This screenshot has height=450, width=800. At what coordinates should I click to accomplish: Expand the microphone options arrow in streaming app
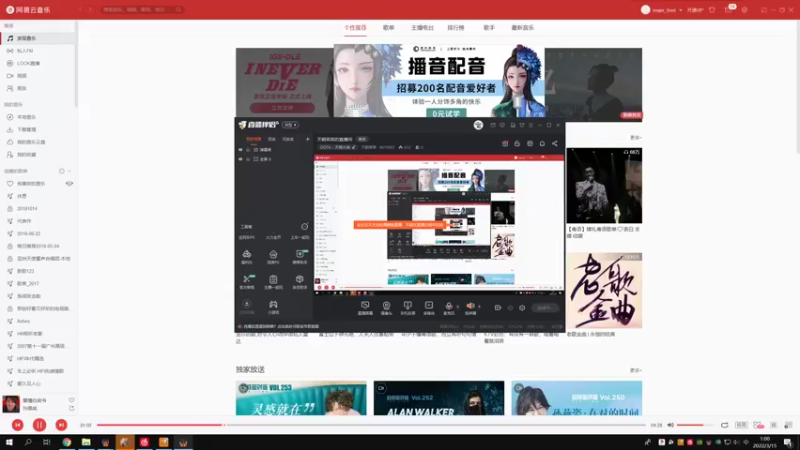(x=457, y=307)
